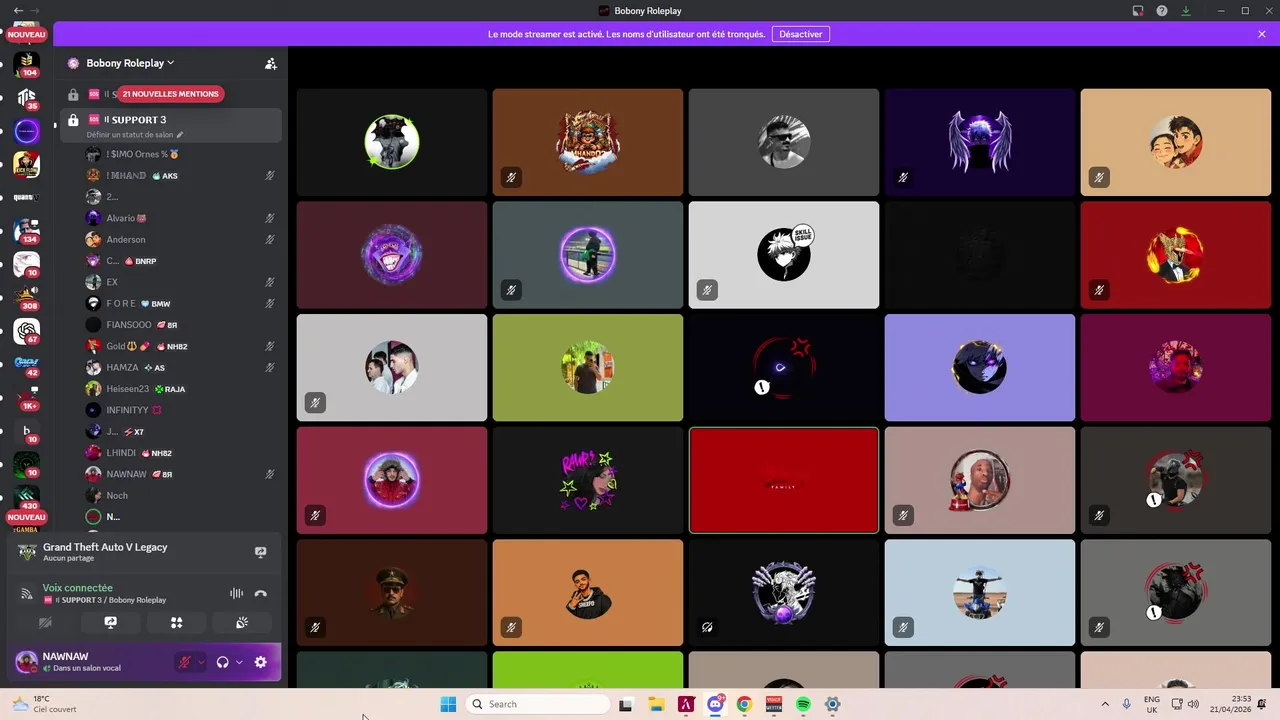Open the Bobony Roleplay server menu
The height and width of the screenshot is (720, 1280).
click(130, 63)
